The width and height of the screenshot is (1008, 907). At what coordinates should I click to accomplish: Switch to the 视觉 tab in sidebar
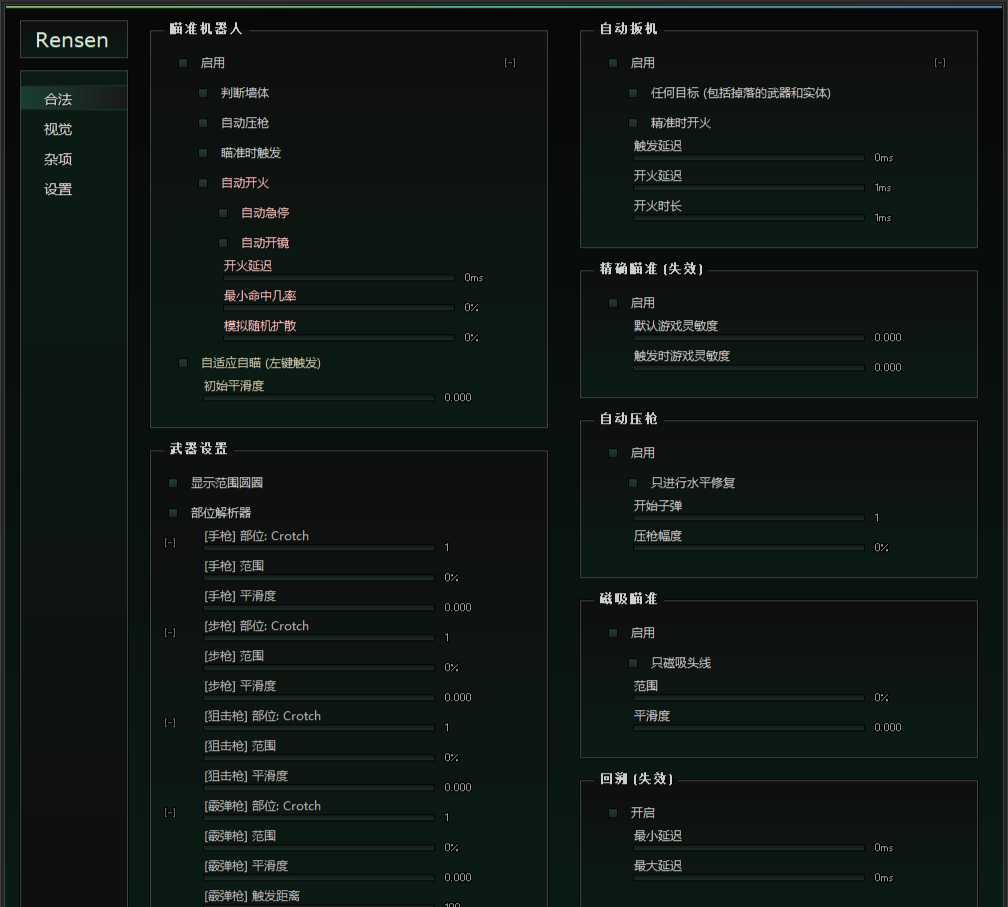coord(58,129)
